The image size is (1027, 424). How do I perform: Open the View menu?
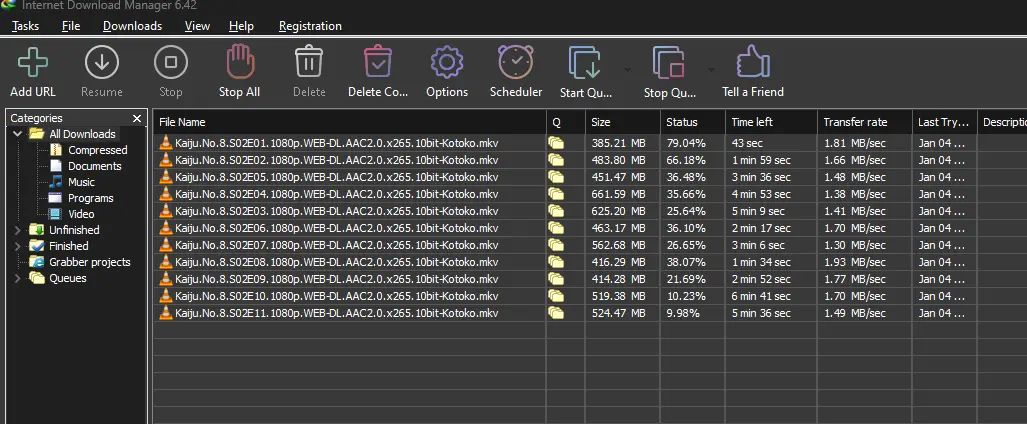pyautogui.click(x=197, y=26)
